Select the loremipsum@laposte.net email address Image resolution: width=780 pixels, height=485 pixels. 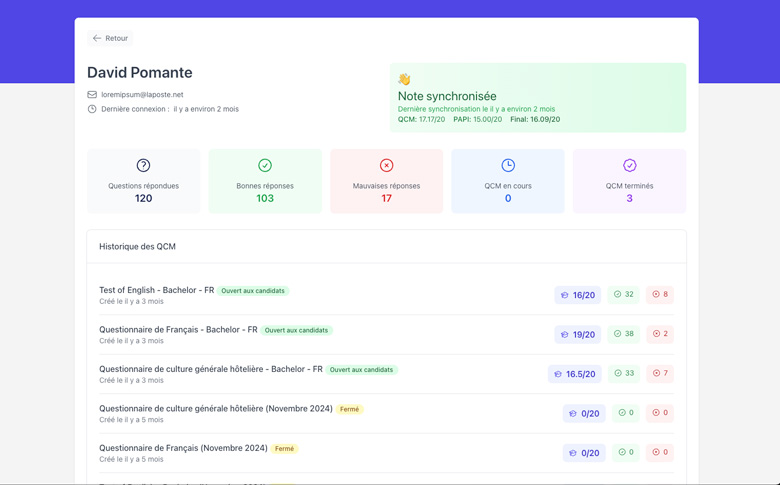142,95
